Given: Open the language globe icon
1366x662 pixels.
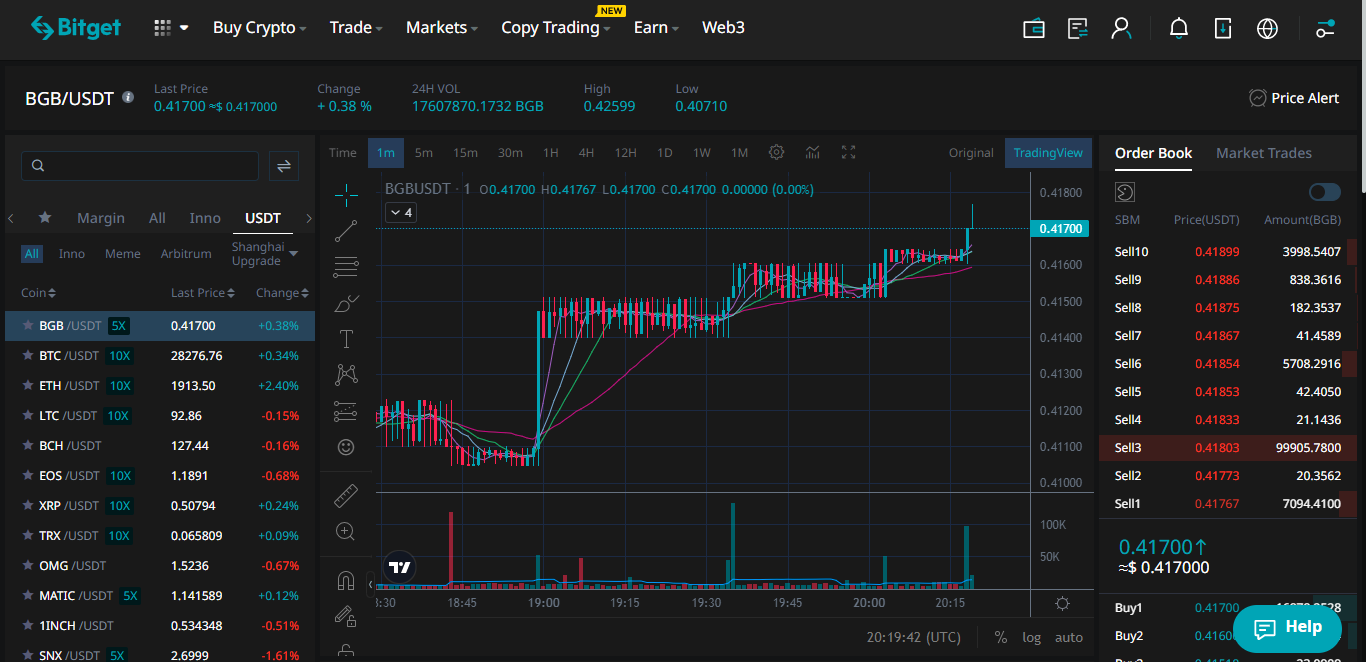Looking at the screenshot, I should pos(1267,28).
